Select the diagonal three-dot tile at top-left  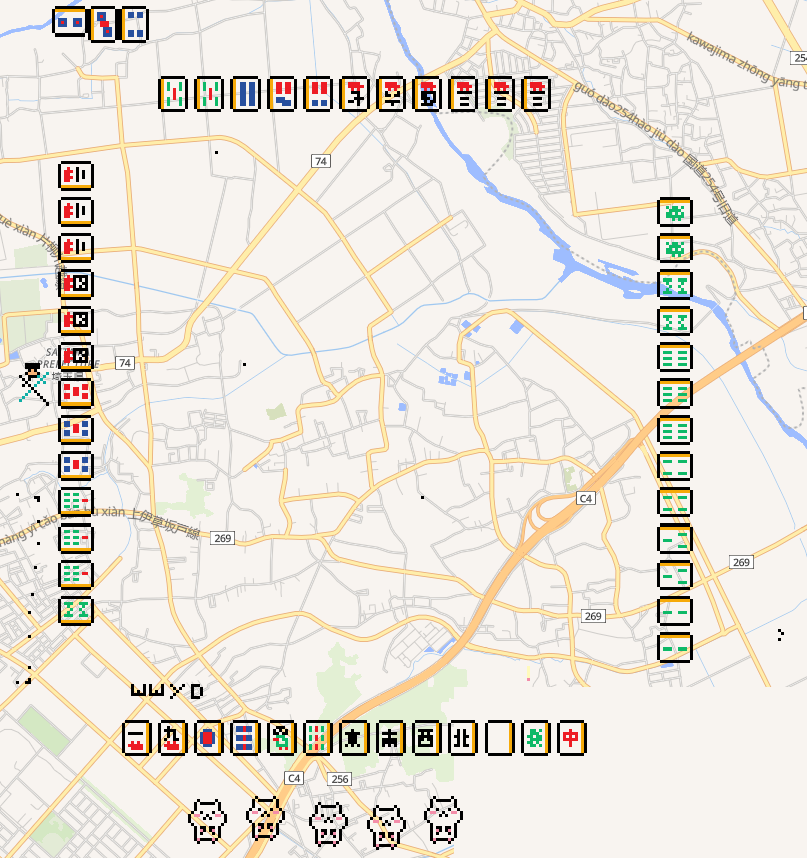(103, 24)
